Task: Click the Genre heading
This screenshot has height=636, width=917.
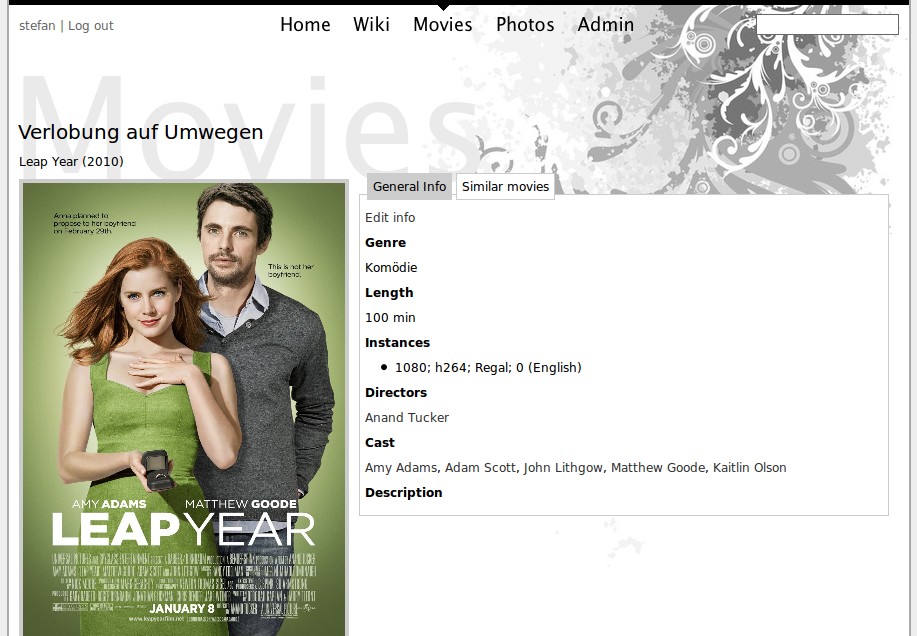Action: (385, 243)
